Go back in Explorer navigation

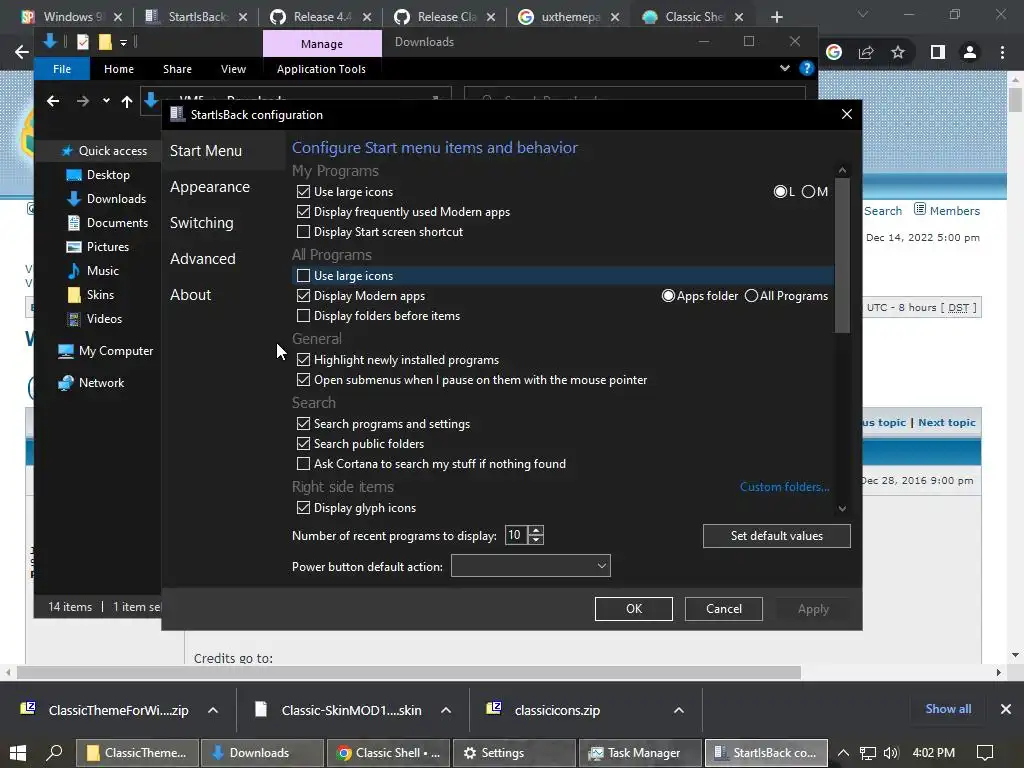point(53,101)
